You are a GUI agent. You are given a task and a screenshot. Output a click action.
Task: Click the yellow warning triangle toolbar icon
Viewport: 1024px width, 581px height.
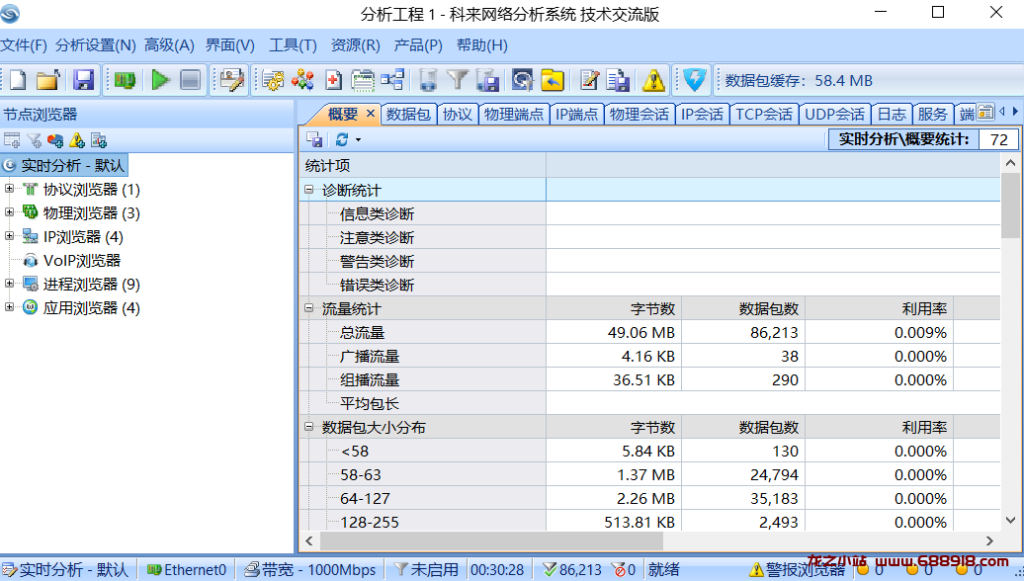(654, 80)
